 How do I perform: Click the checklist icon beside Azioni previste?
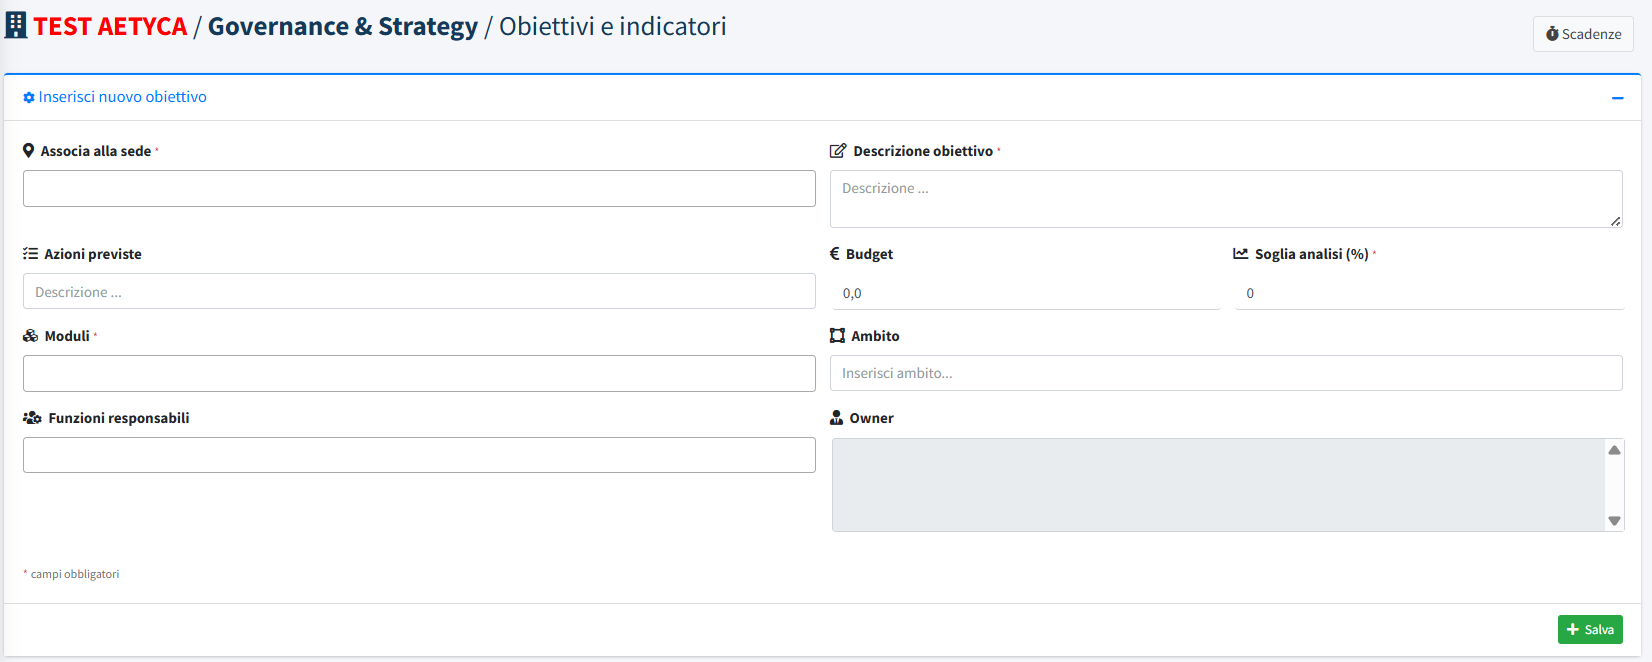click(x=31, y=254)
